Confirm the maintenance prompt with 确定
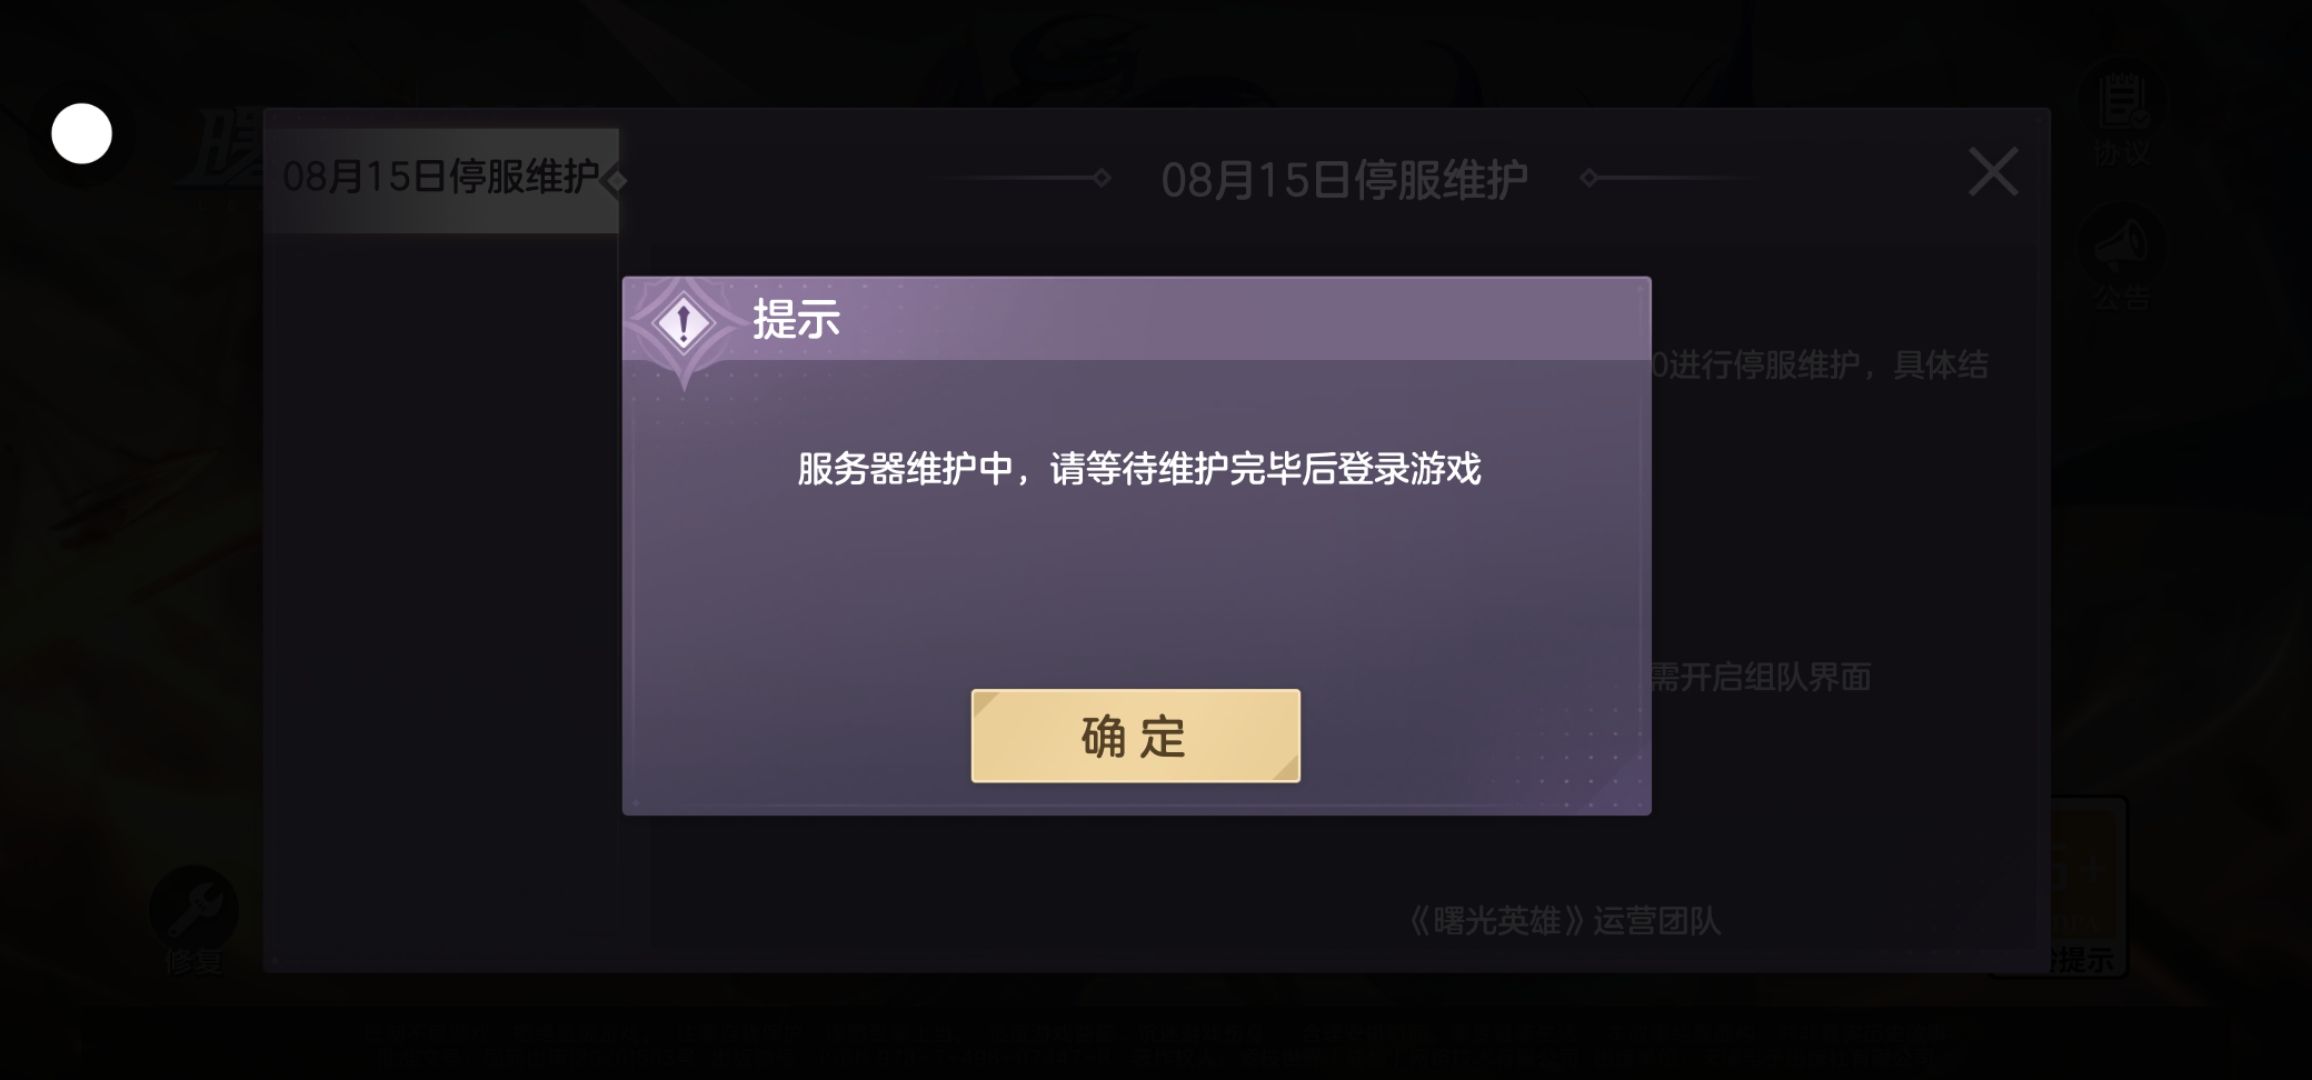2312x1080 pixels. point(1135,736)
